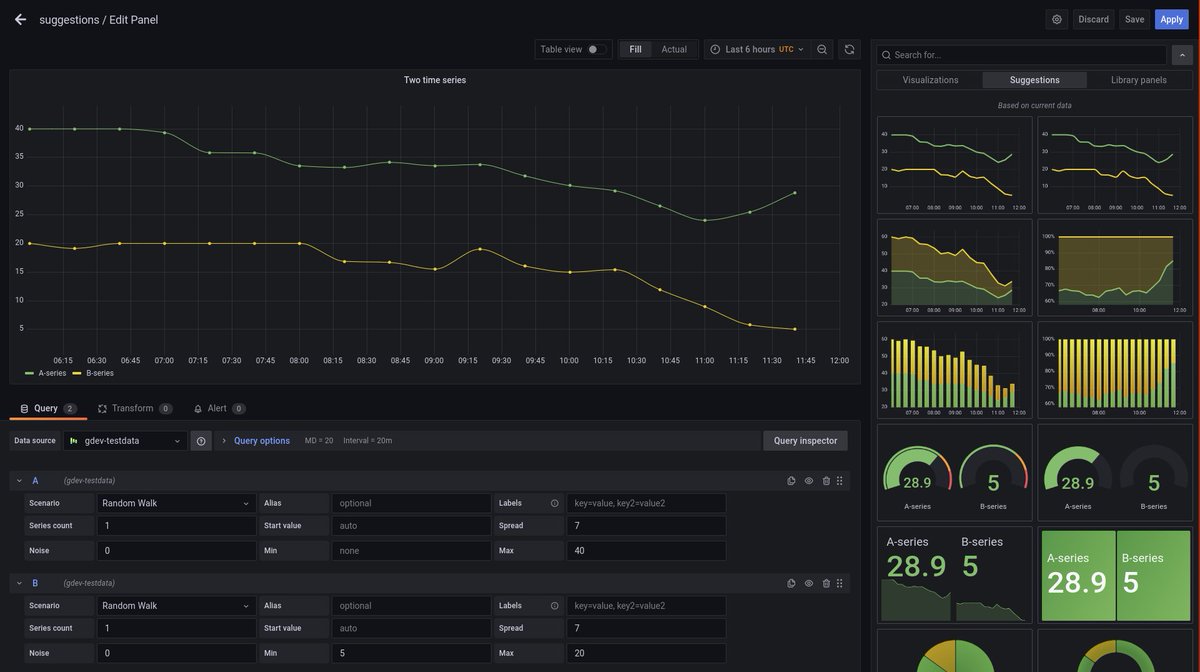Click the Labels info icon in query B
This screenshot has height=672, width=1200.
point(555,605)
